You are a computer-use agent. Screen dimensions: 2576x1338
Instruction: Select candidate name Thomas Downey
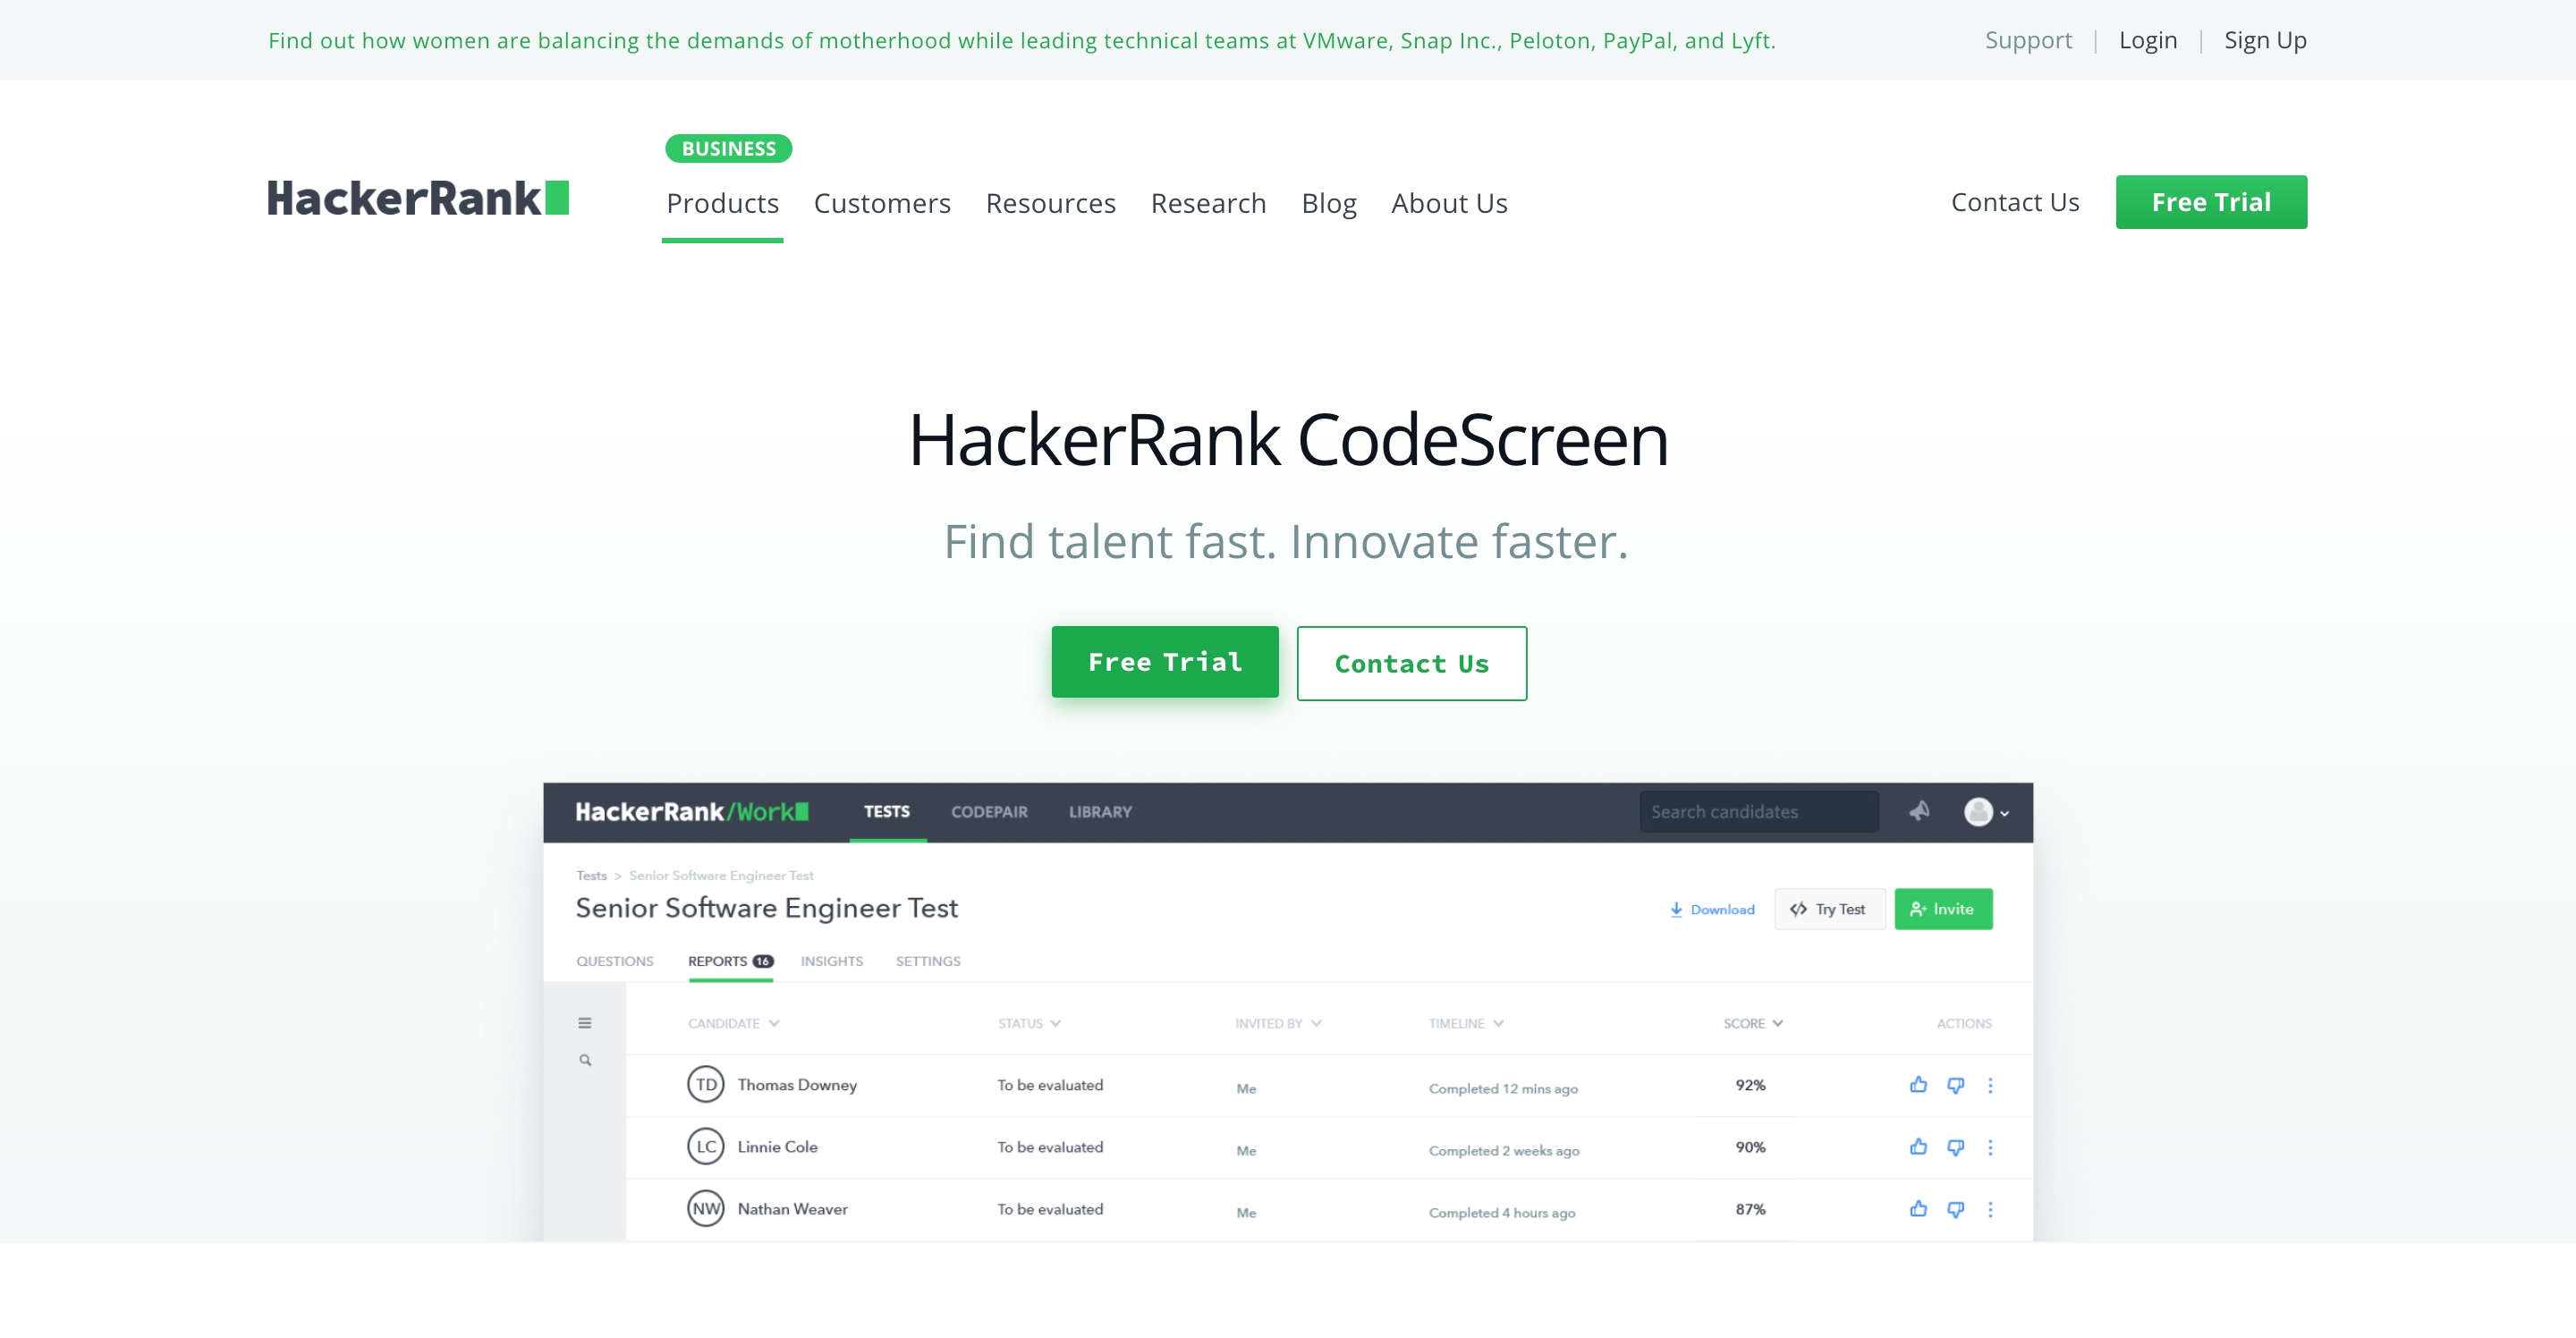(797, 1085)
